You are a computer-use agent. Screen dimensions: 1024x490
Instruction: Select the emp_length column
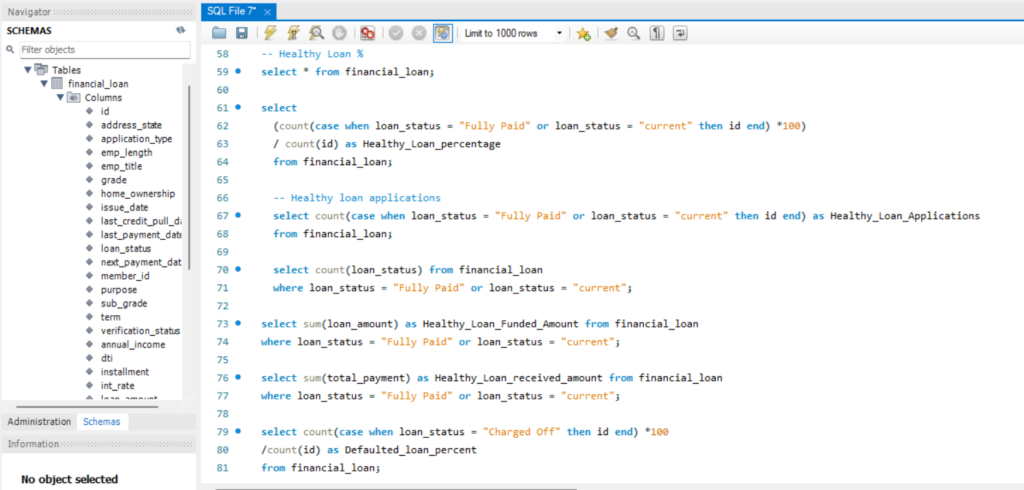coord(126,152)
